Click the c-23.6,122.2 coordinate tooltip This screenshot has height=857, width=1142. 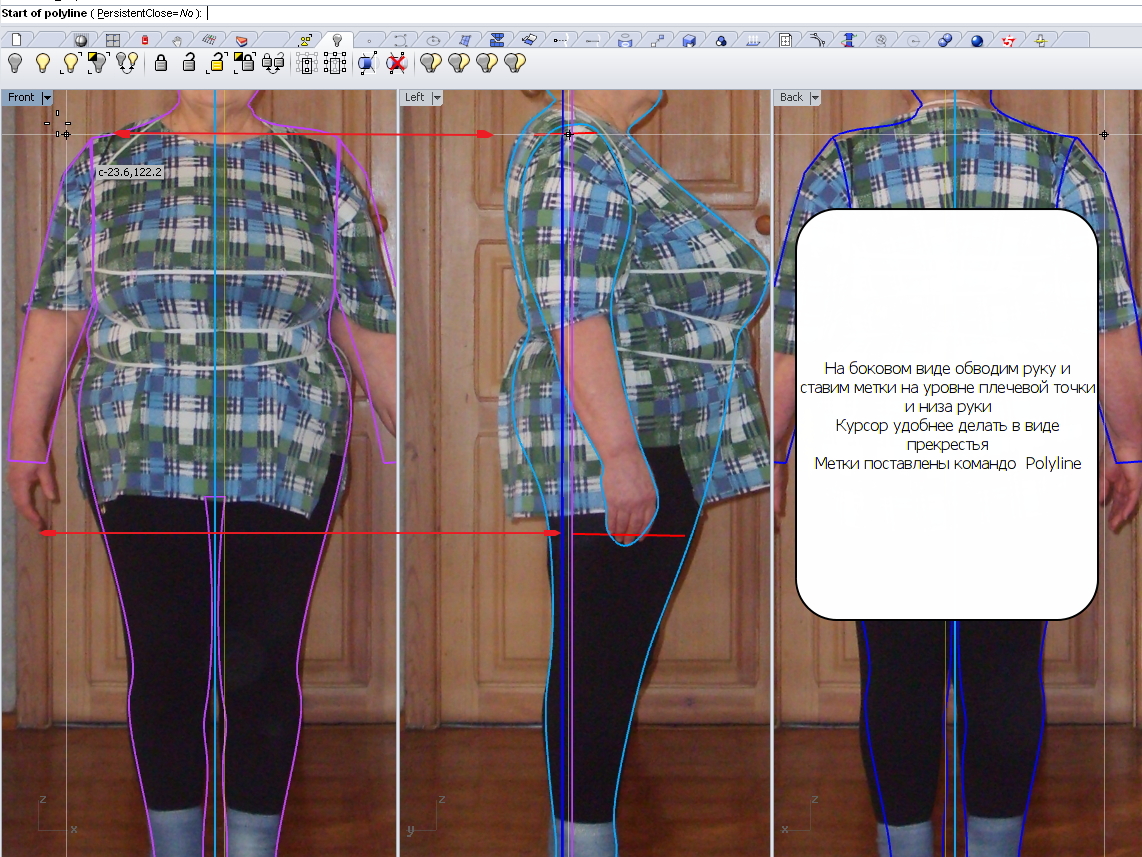[x=130, y=173]
